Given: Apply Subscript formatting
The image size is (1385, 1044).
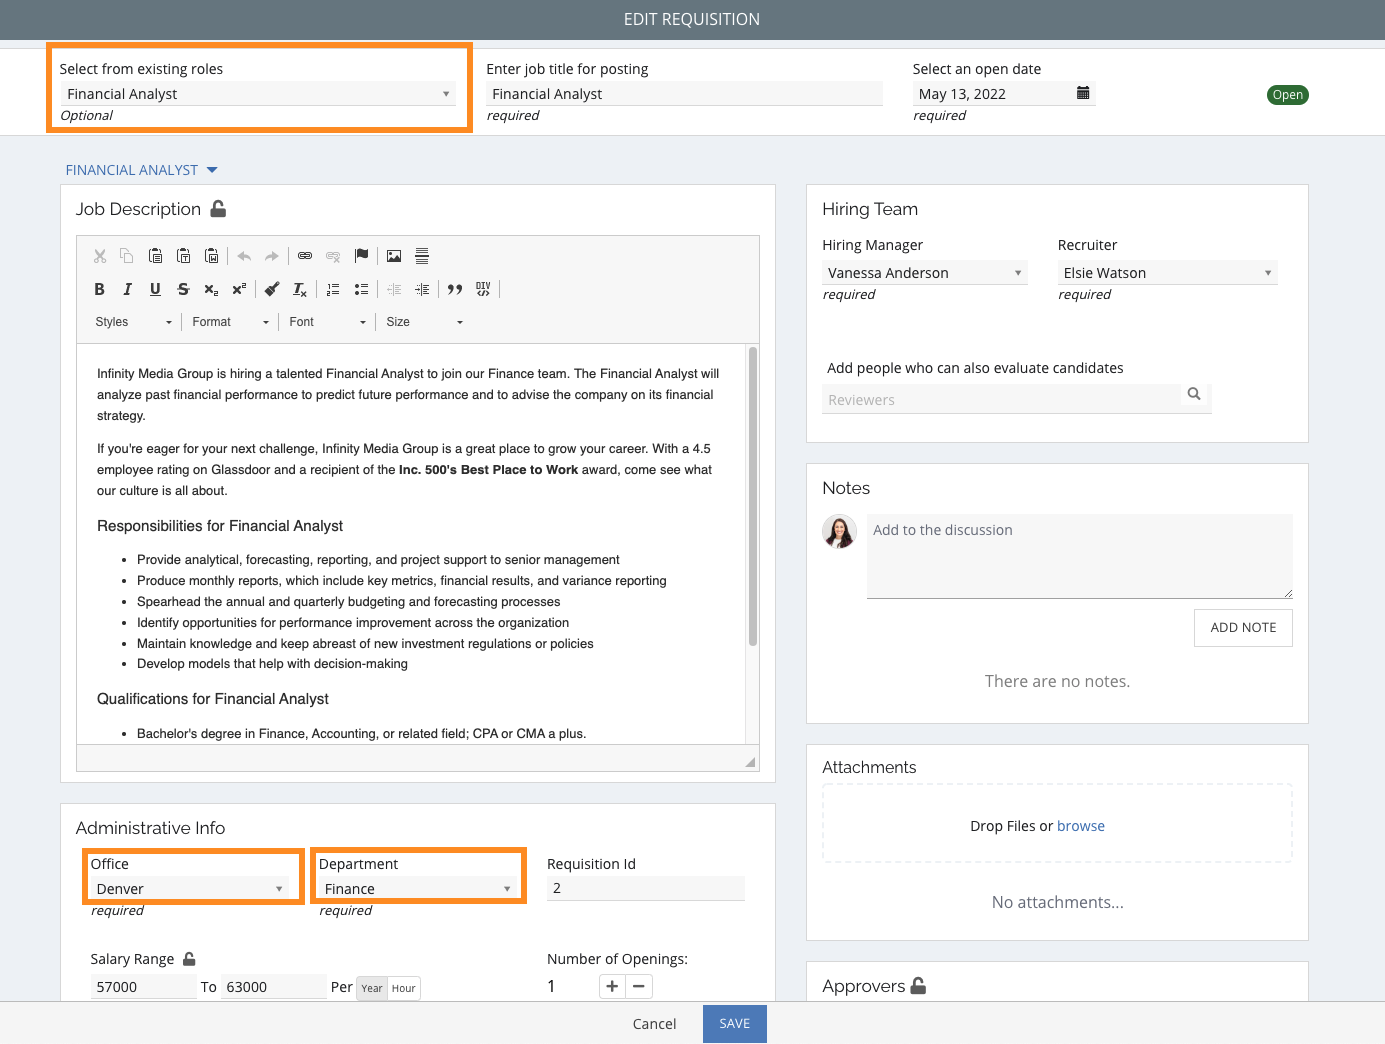Looking at the screenshot, I should [211, 289].
